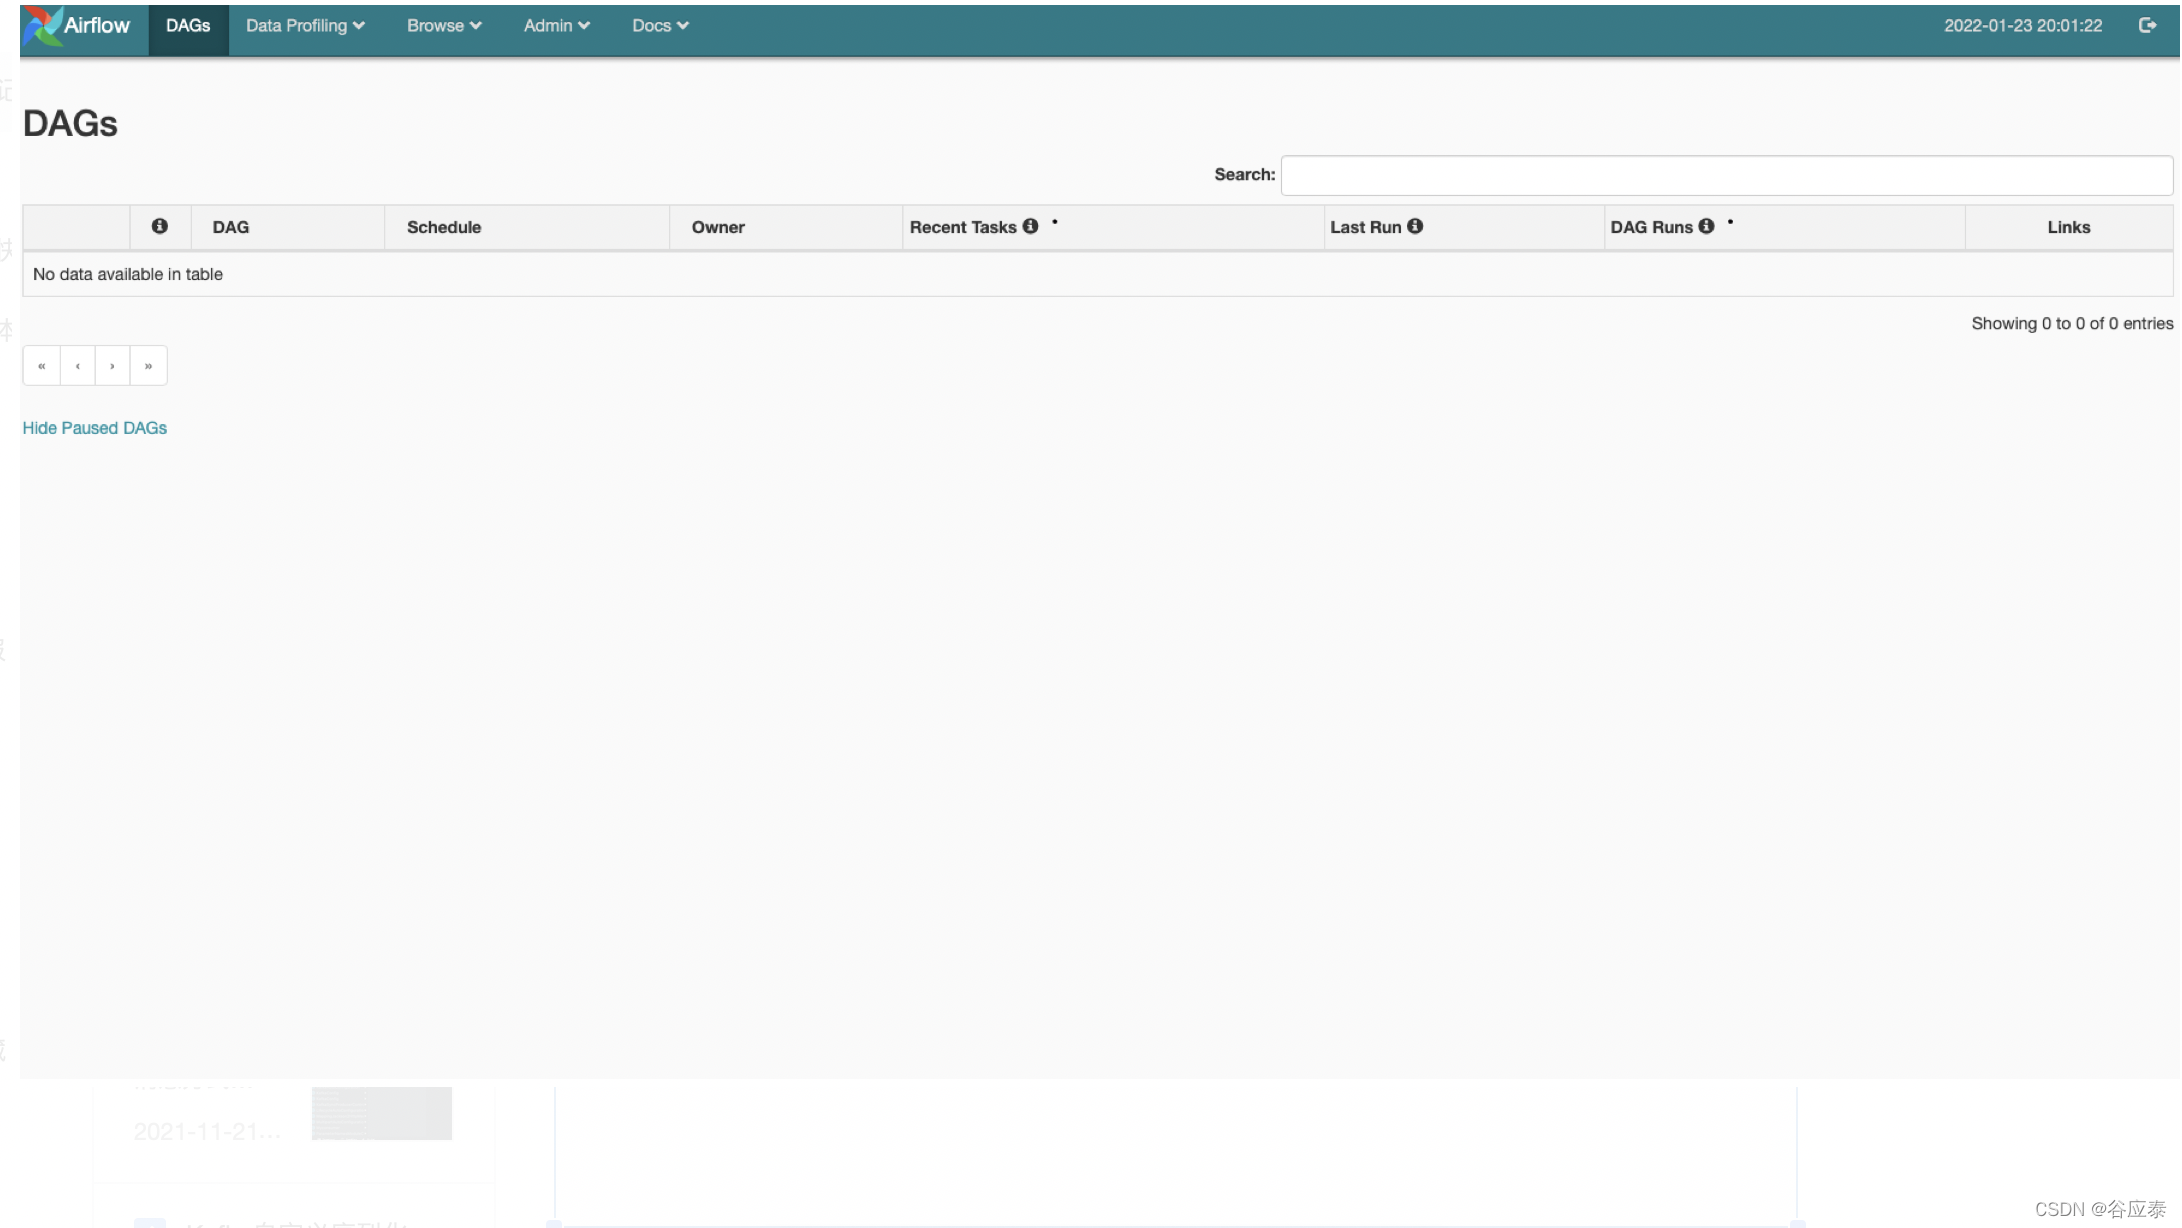2182x1228 pixels.
Task: Click the Last Run header label
Action: pyautogui.click(x=1365, y=227)
